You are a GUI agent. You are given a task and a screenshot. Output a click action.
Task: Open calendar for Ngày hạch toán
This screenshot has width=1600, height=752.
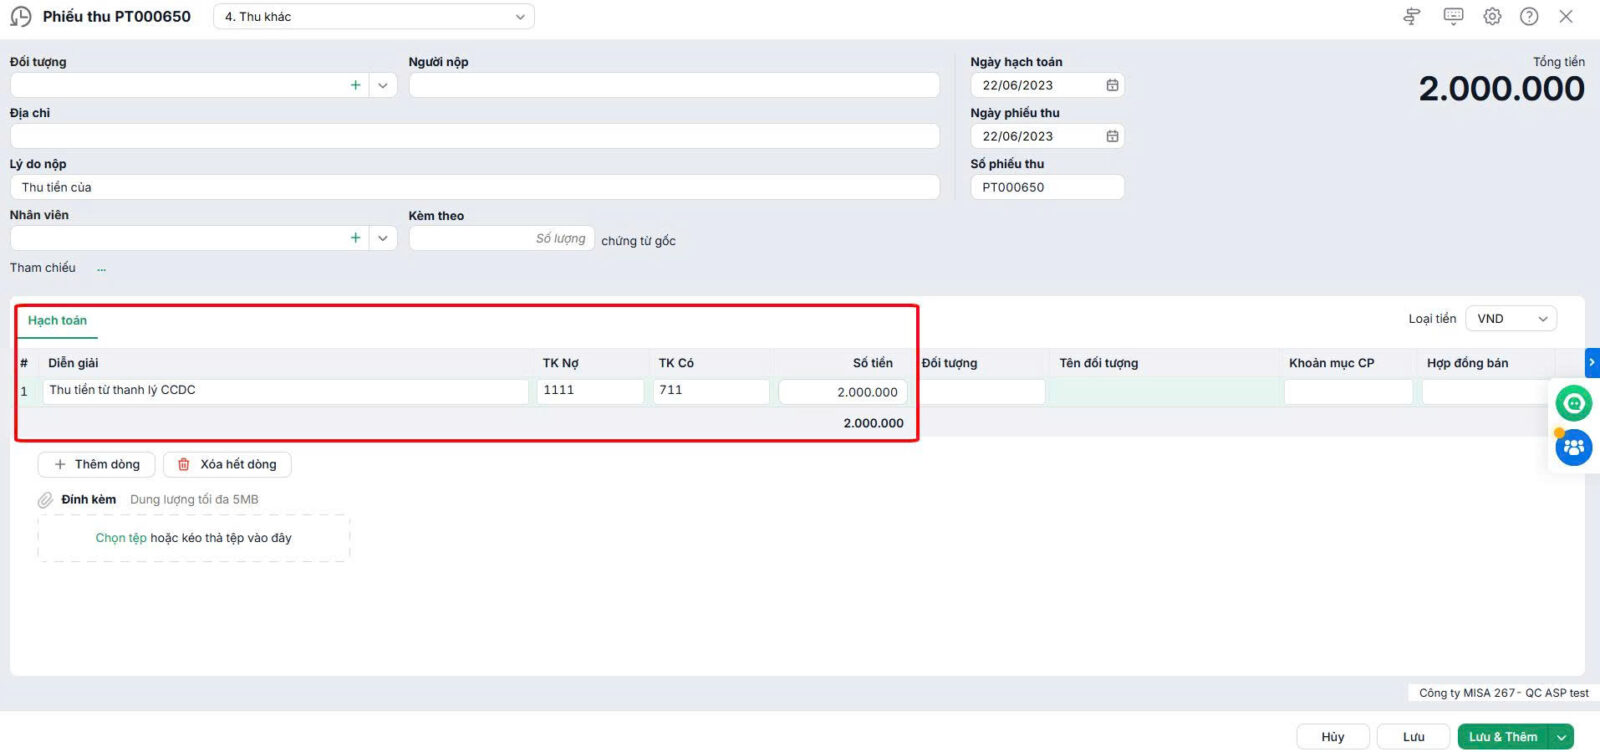(x=1112, y=85)
